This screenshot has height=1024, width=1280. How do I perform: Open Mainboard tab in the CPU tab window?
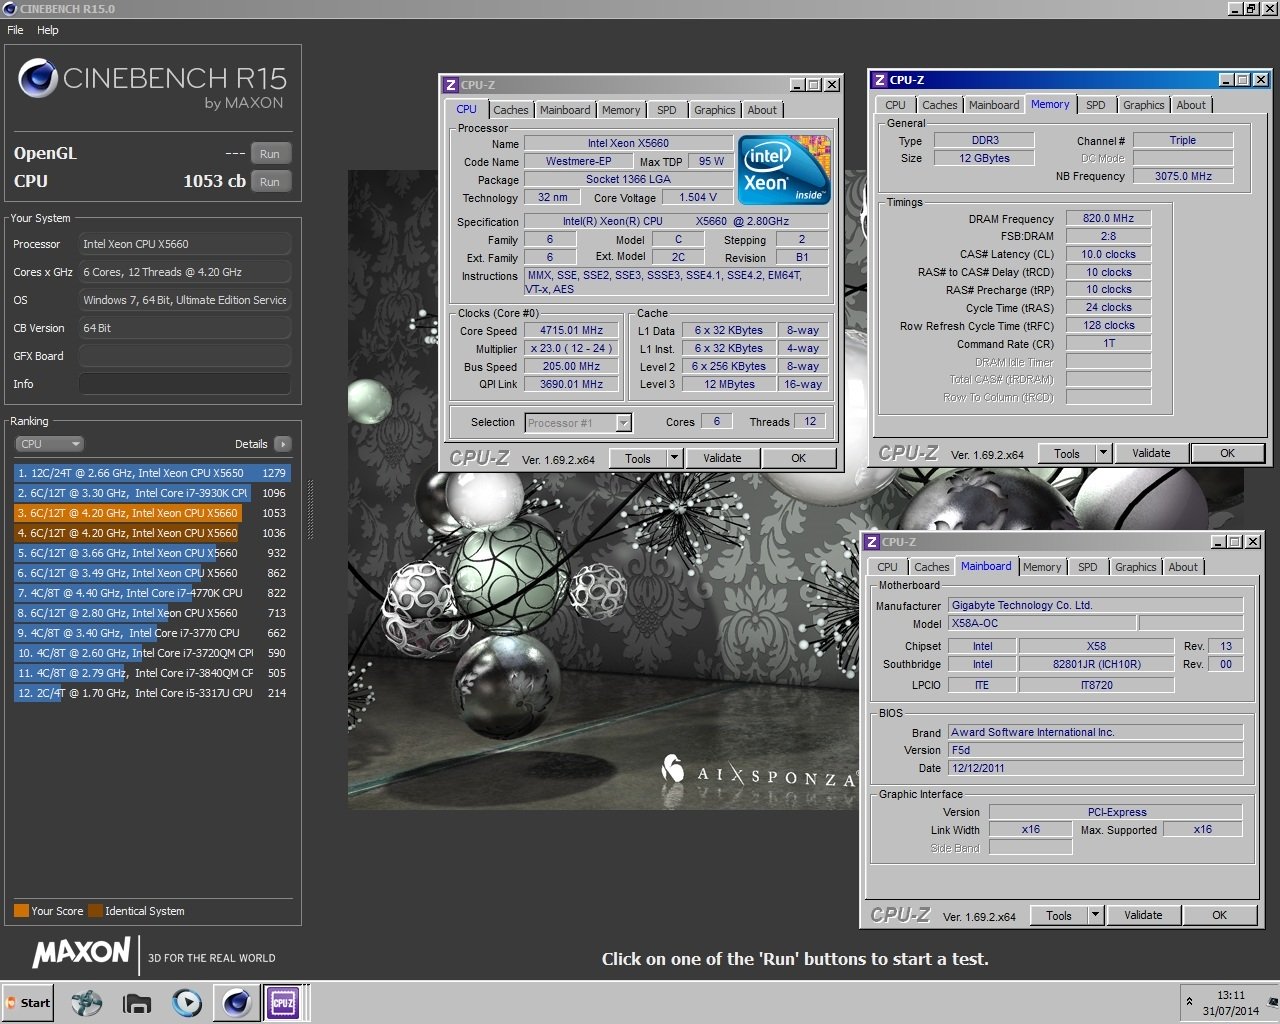click(x=565, y=110)
